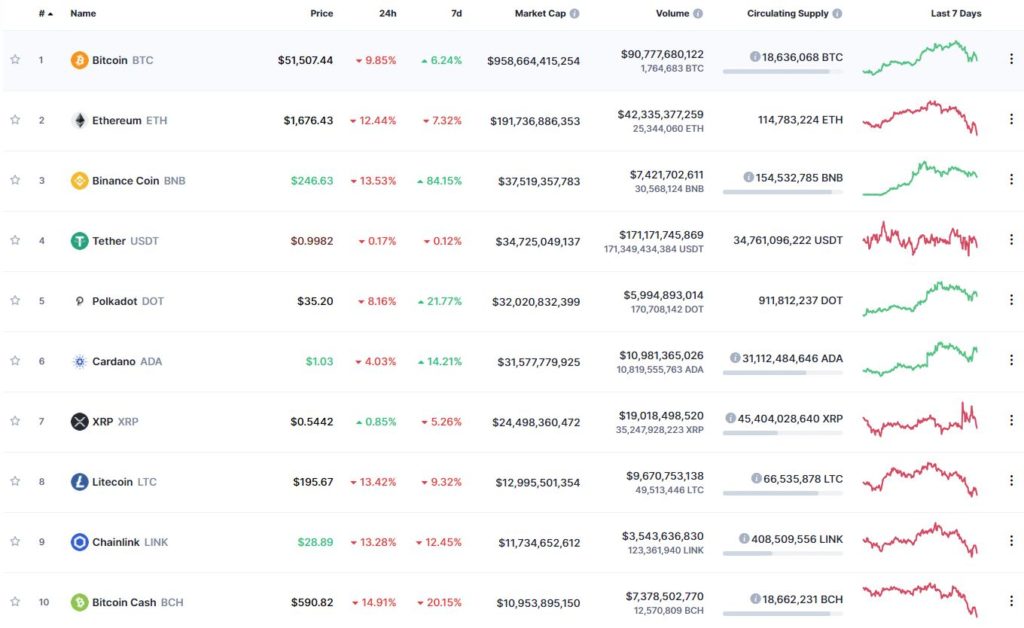Click the Litecoin logo icon
The width and height of the screenshot is (1024, 628).
pos(79,482)
